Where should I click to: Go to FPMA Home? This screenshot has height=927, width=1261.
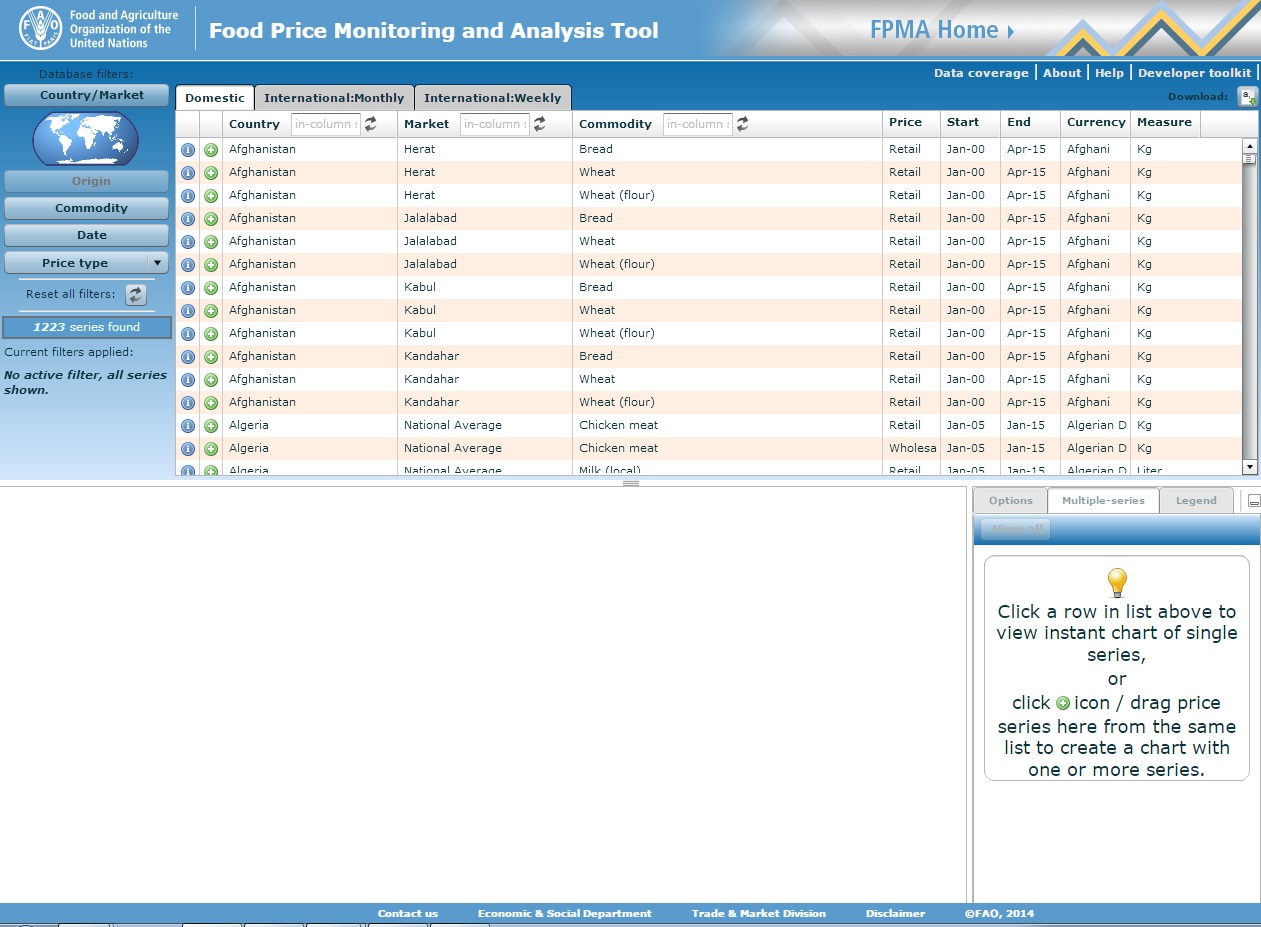tap(941, 30)
